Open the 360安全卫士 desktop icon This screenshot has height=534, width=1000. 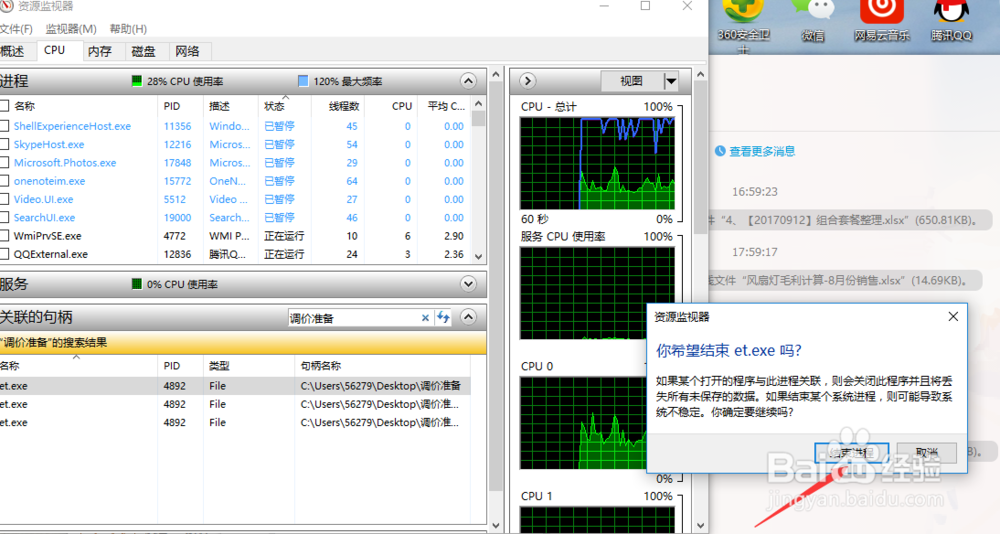(744, 26)
